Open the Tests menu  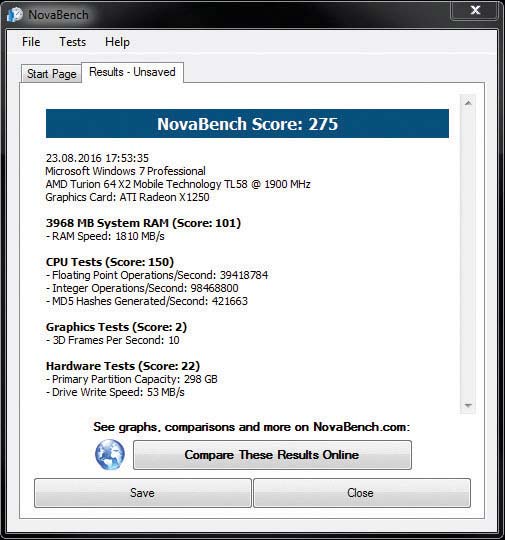point(73,42)
